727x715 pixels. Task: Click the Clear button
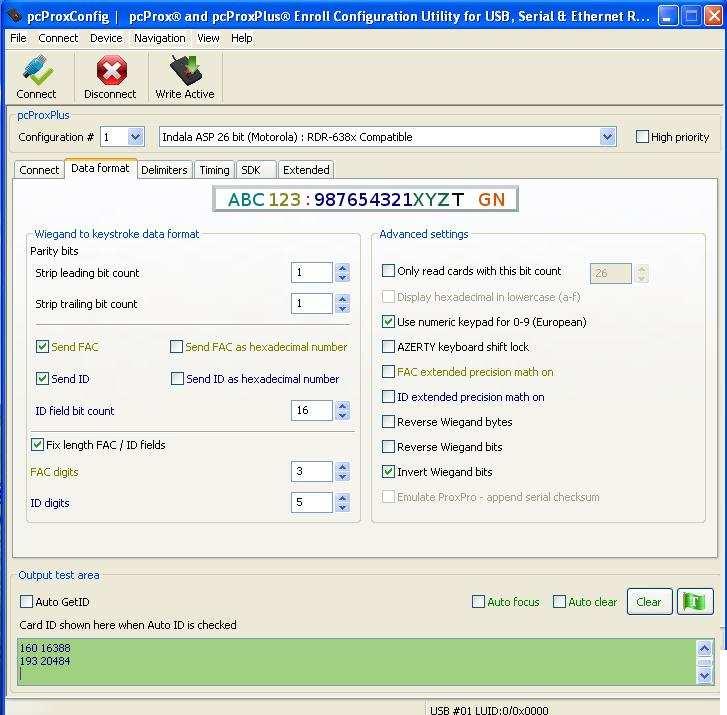tap(649, 602)
